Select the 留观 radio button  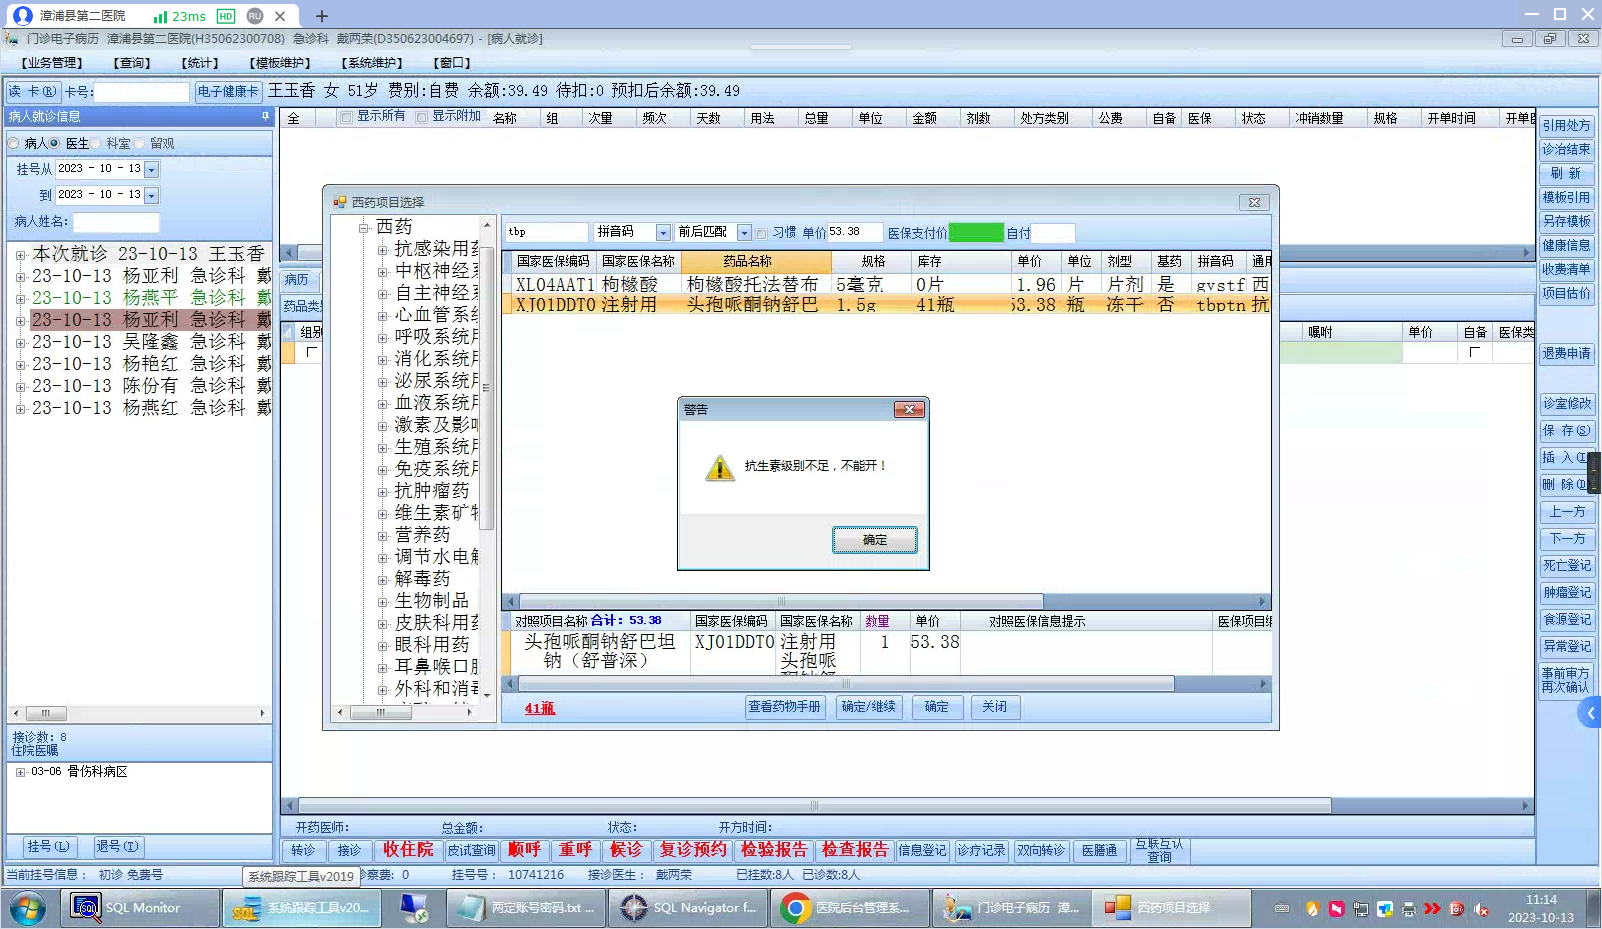[x=140, y=143]
